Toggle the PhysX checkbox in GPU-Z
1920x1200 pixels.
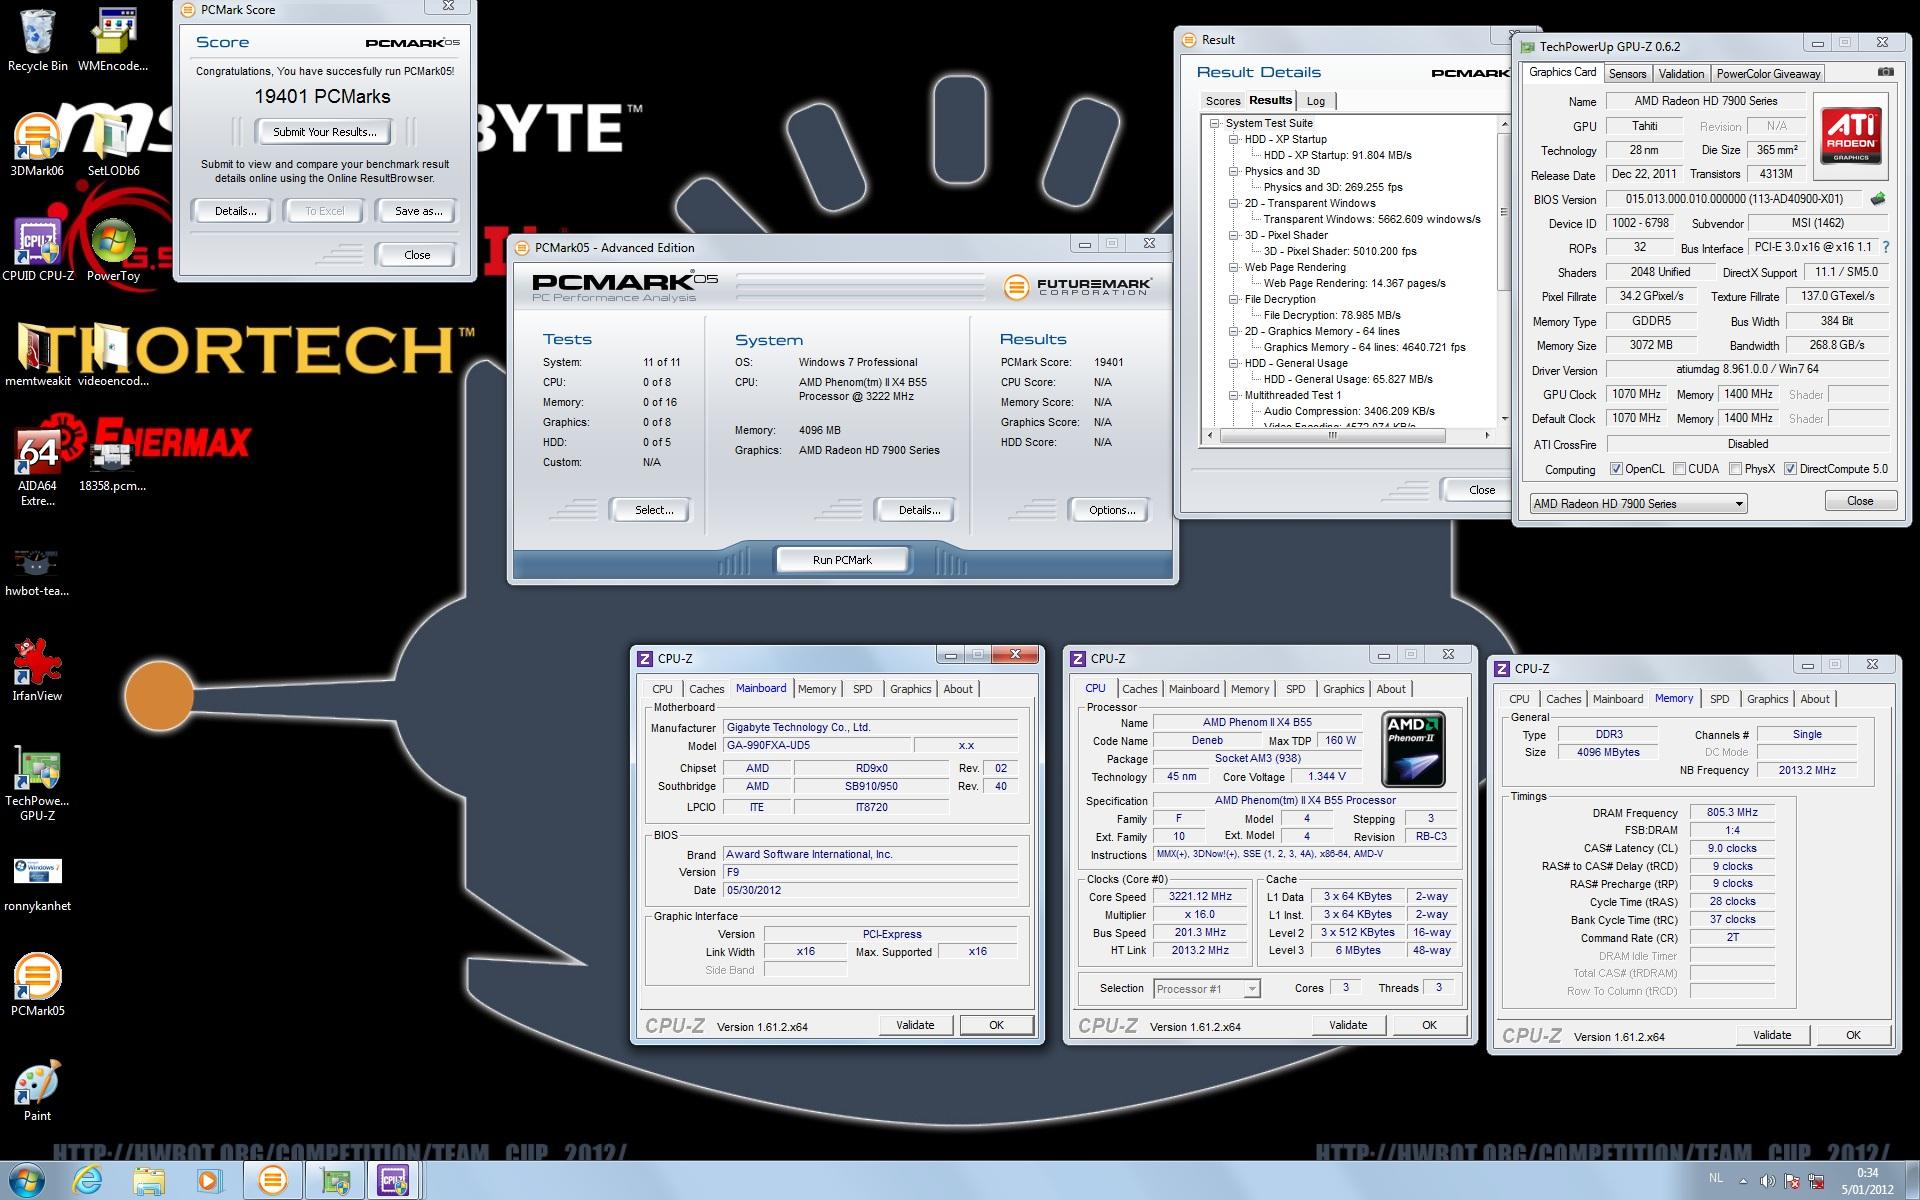click(x=1736, y=468)
